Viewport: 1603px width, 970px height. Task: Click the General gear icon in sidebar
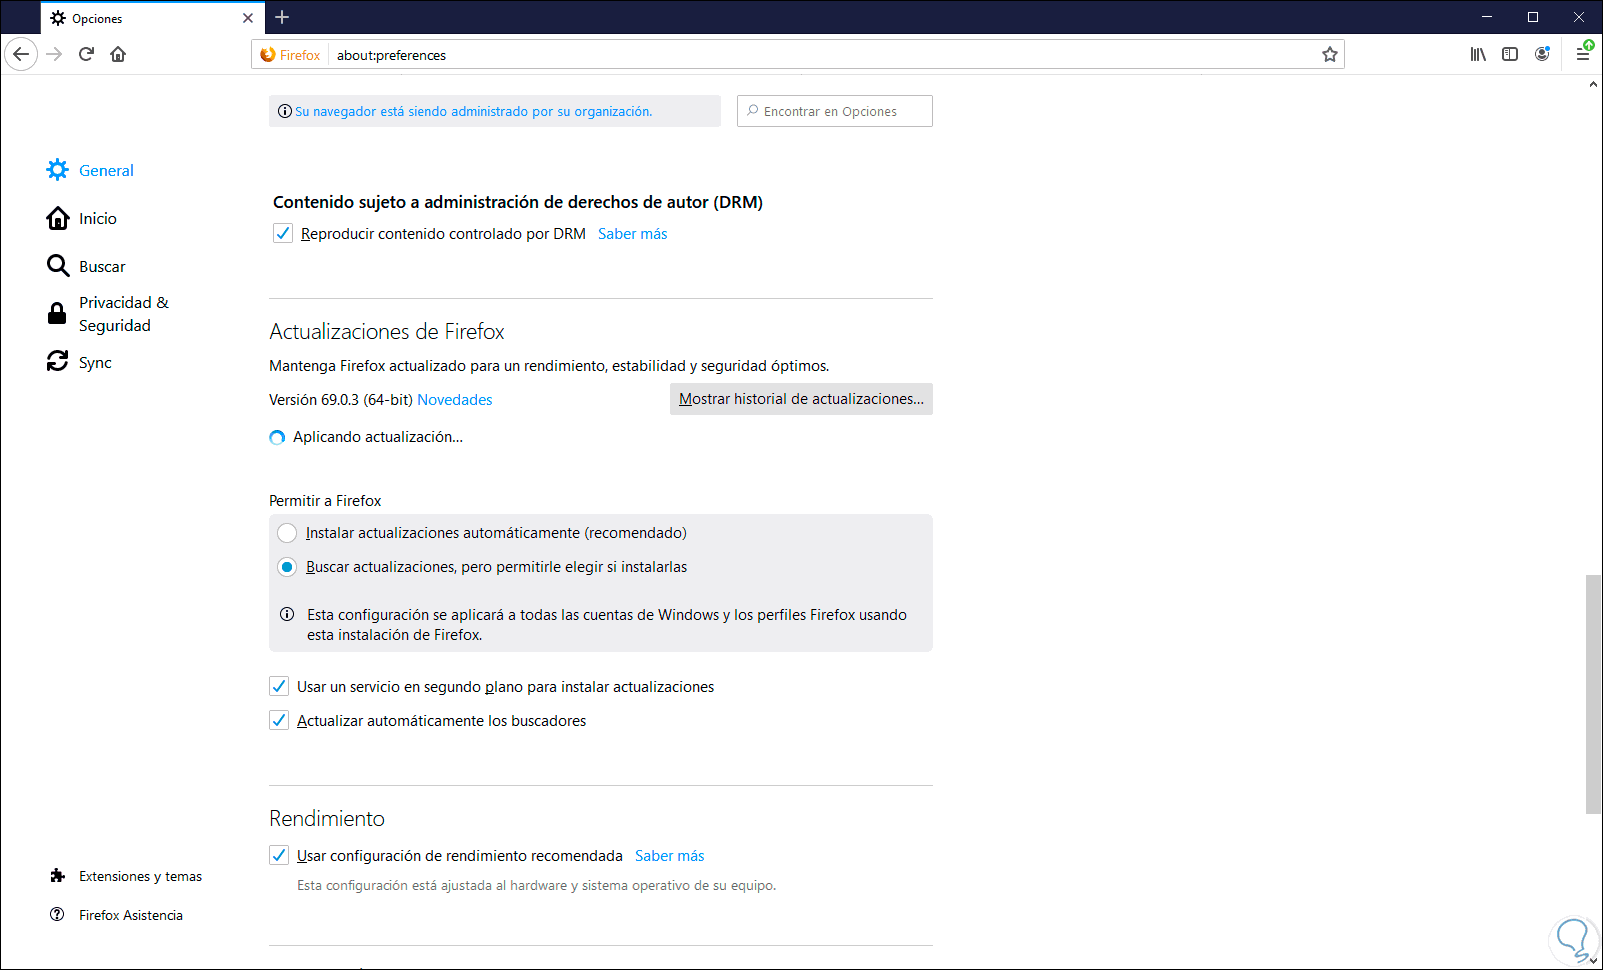(x=58, y=170)
